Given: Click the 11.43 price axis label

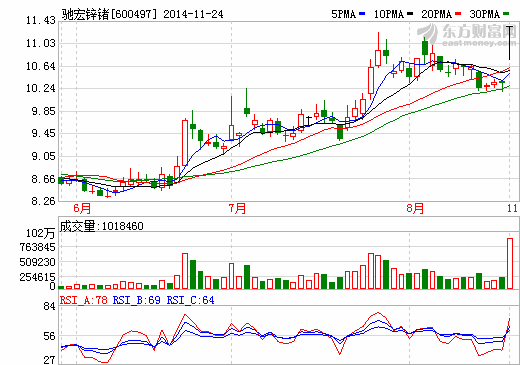Looking at the screenshot, I should pyautogui.click(x=41, y=20).
